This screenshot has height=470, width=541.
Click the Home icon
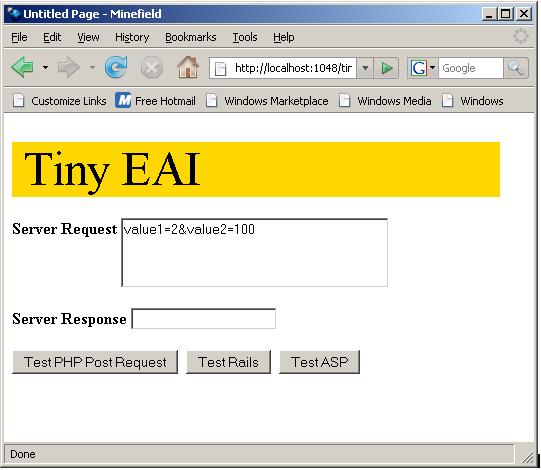pyautogui.click(x=188, y=67)
